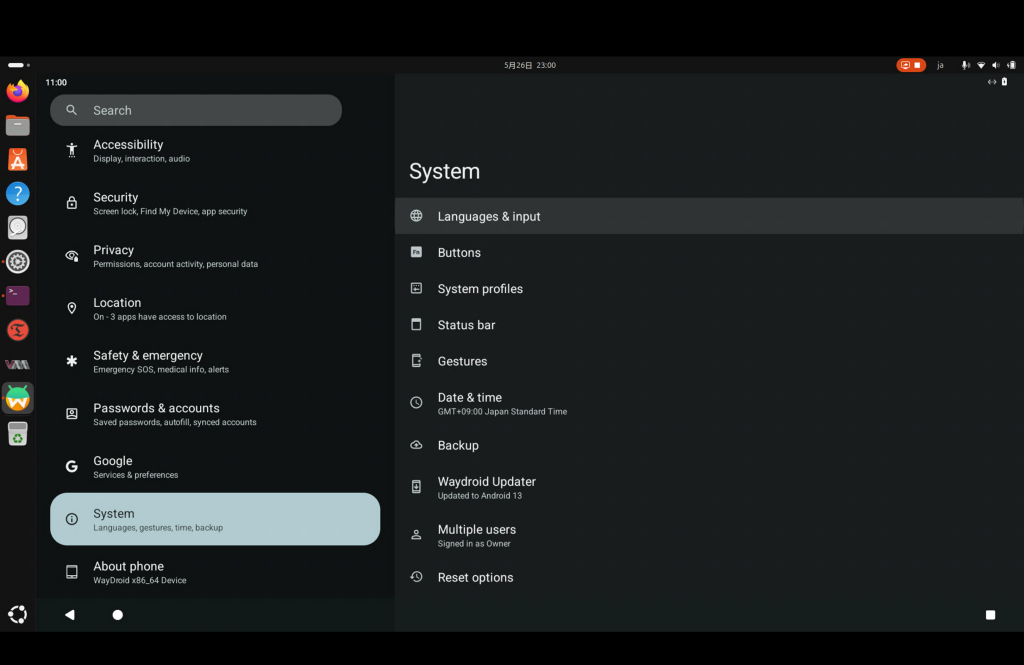Tap the Android home circle button
Image resolution: width=1024 pixels, height=665 pixels.
click(118, 615)
